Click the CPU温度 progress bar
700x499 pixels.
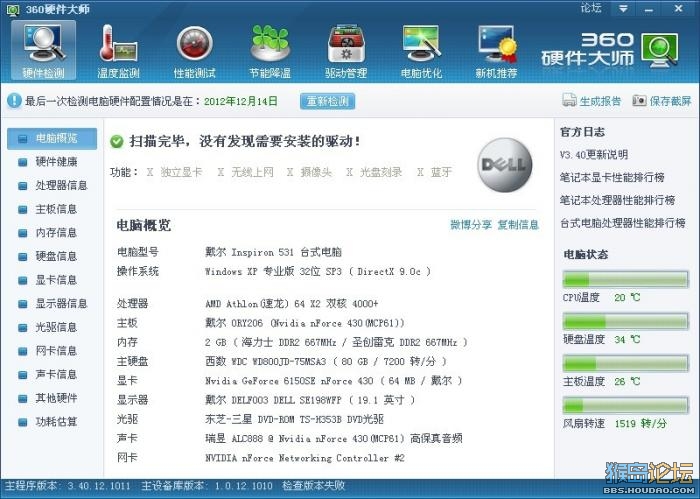coord(625,279)
